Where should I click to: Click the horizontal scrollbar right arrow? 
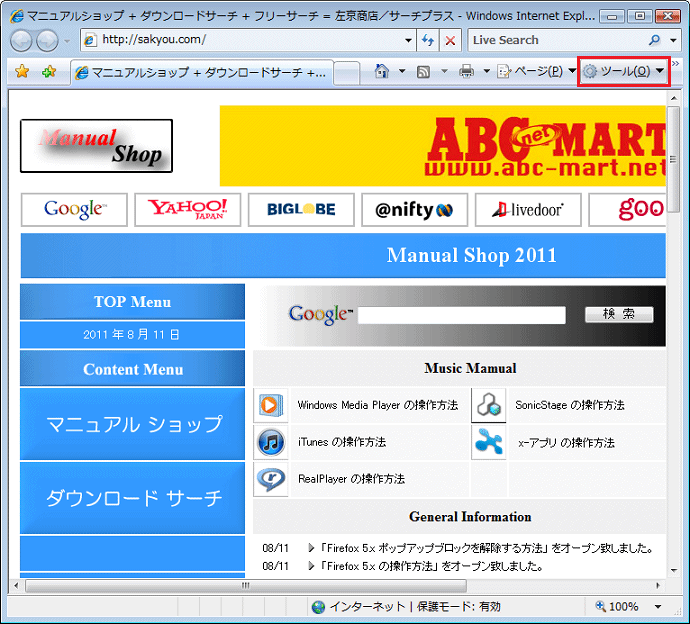658,586
